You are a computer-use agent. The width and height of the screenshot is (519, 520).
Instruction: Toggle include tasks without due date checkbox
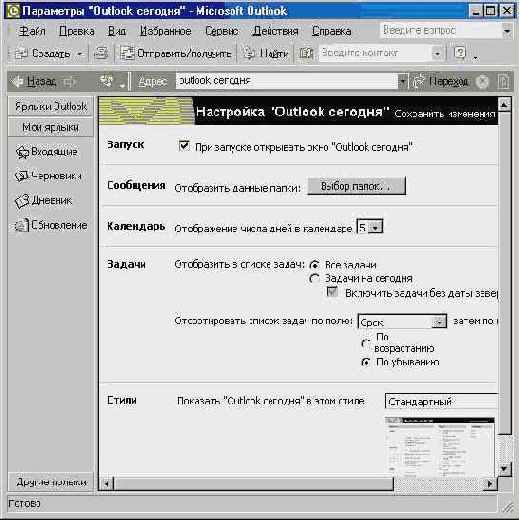tap(332, 292)
